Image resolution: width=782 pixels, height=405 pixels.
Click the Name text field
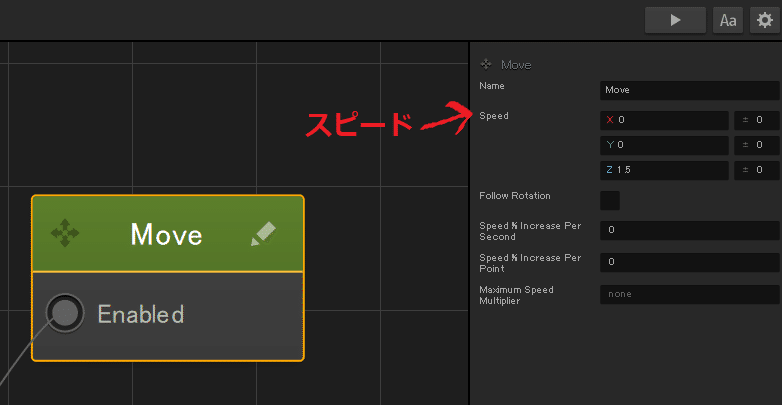(x=689, y=90)
